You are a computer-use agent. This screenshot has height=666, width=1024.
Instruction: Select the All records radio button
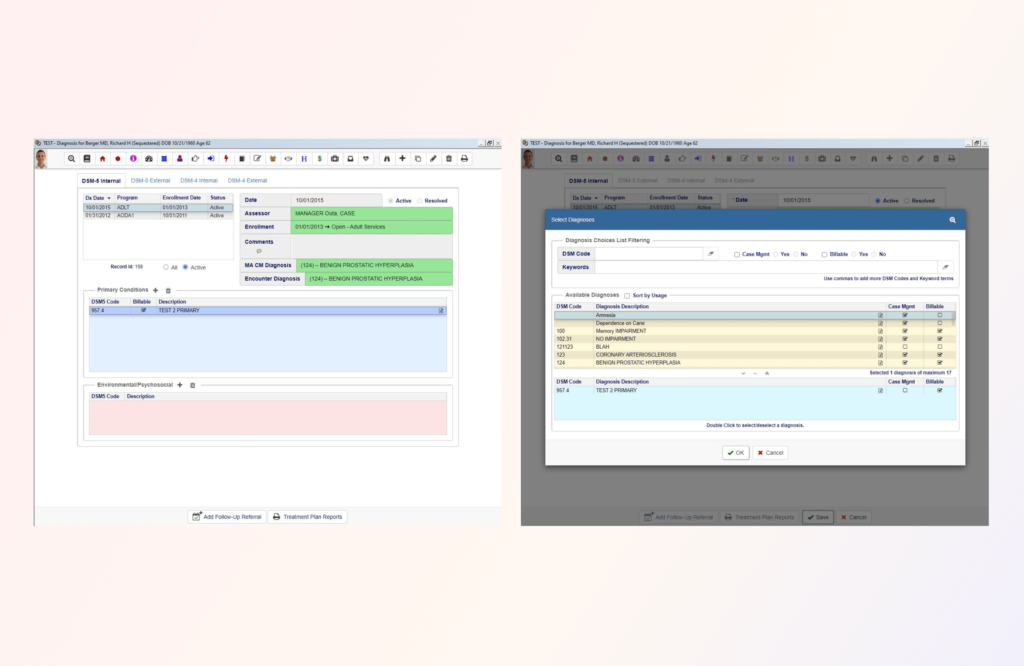(x=166, y=267)
